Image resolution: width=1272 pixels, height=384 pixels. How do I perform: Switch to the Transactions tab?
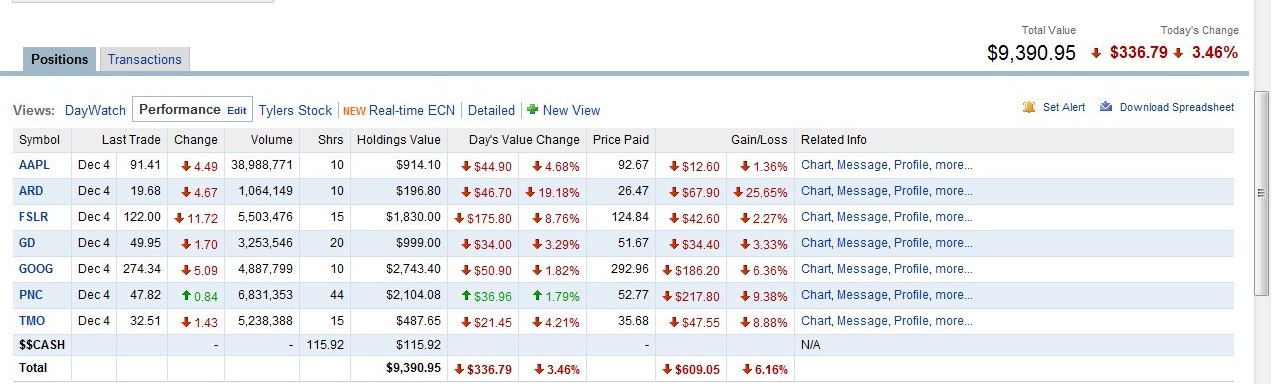(x=144, y=59)
